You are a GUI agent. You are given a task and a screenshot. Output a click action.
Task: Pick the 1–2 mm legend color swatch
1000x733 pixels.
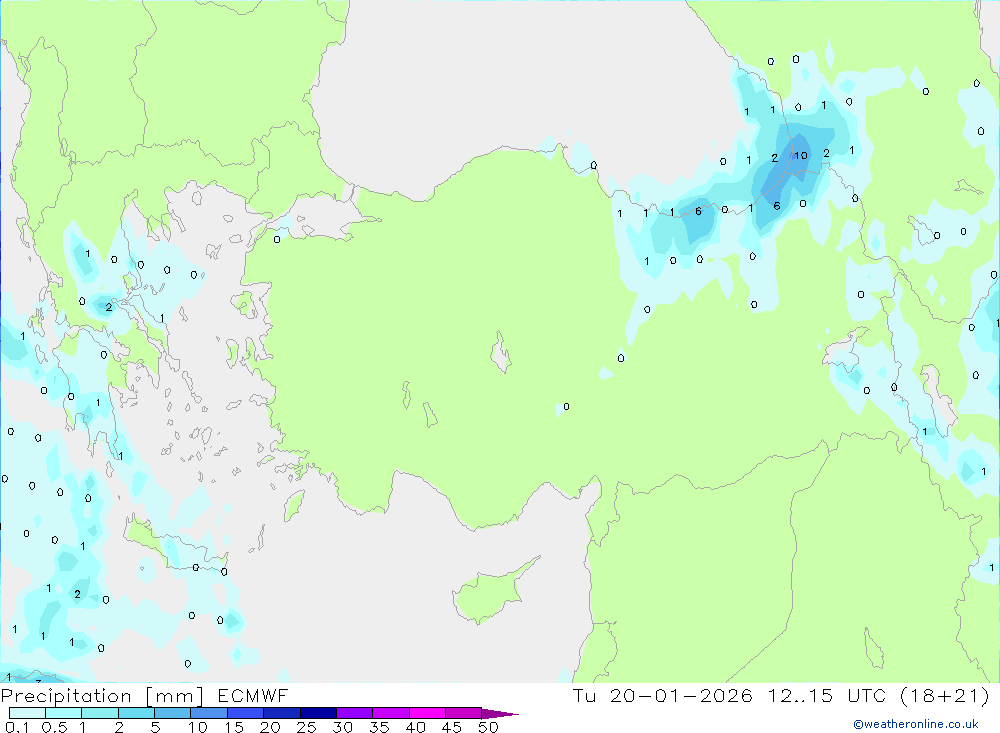[x=100, y=713]
